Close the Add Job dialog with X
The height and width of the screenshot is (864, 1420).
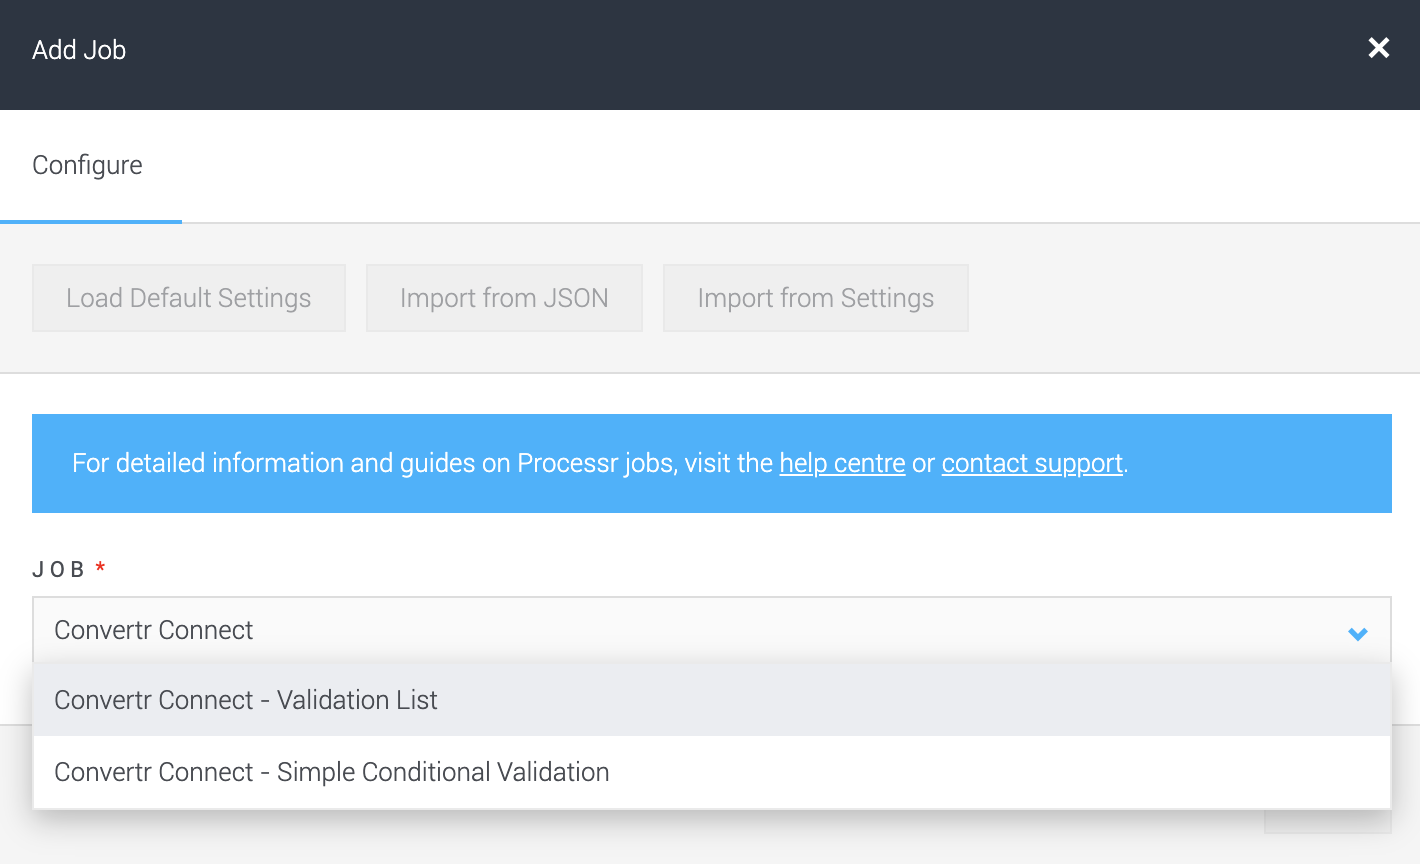point(1379,48)
